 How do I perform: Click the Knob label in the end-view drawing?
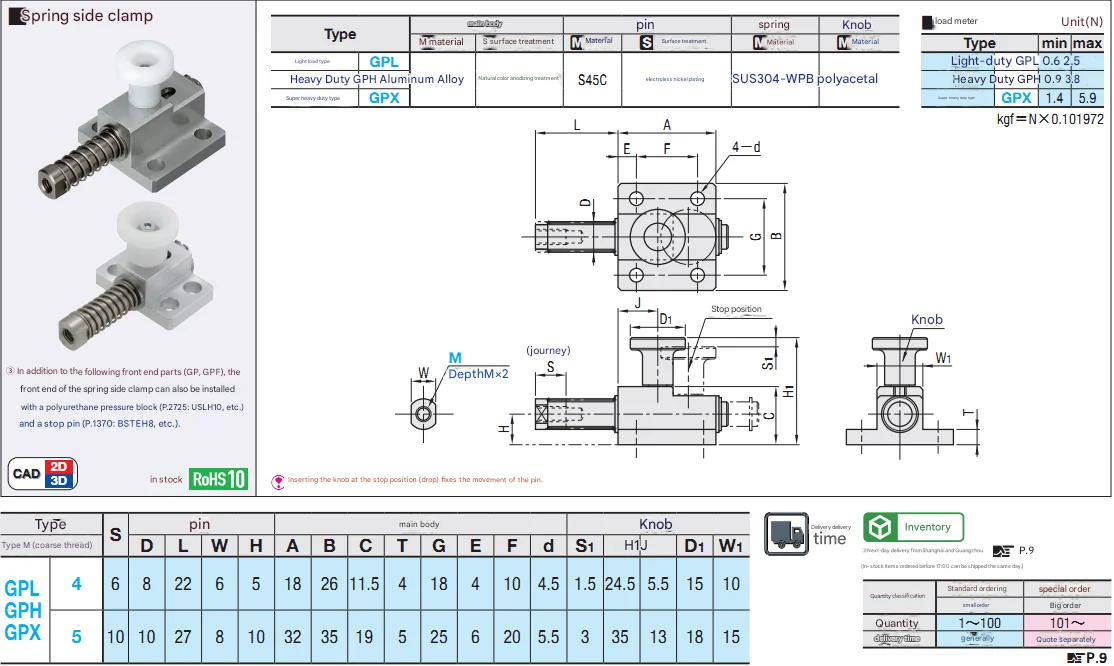tap(926, 320)
